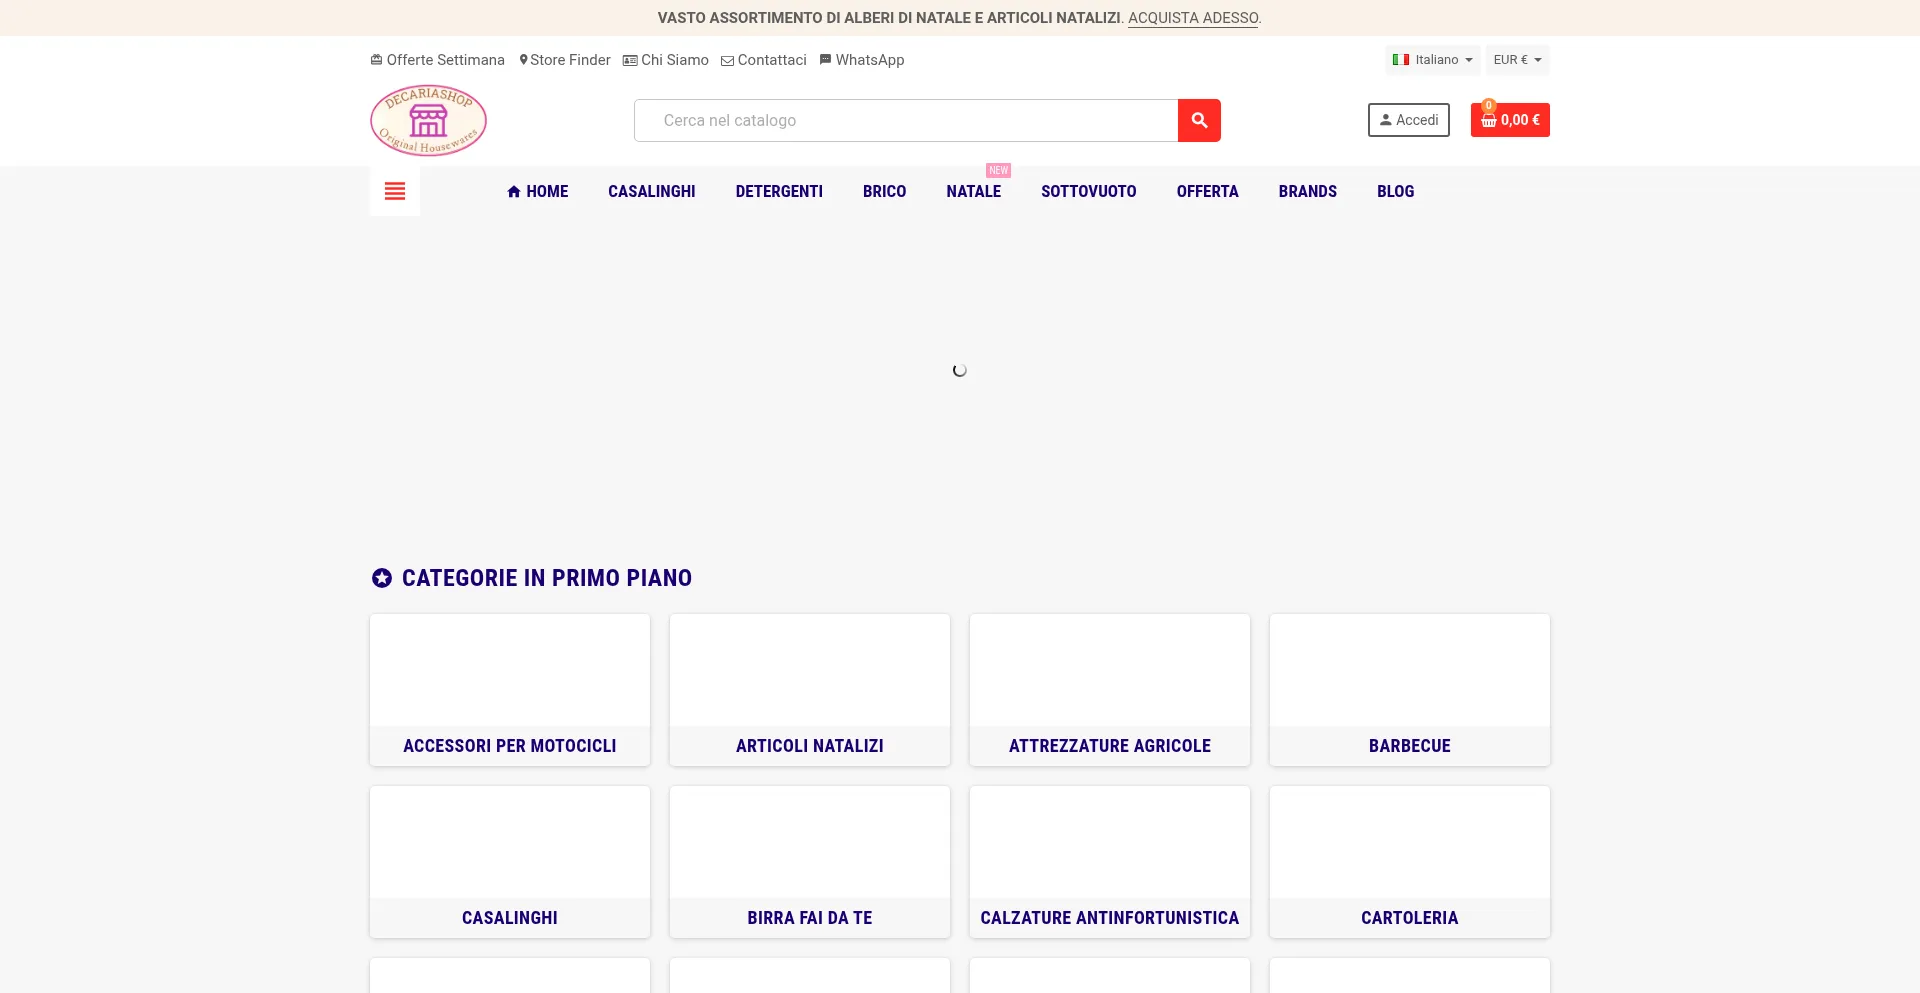Open the Barbecue category card
Image resolution: width=1920 pixels, height=993 pixels.
(1410, 690)
